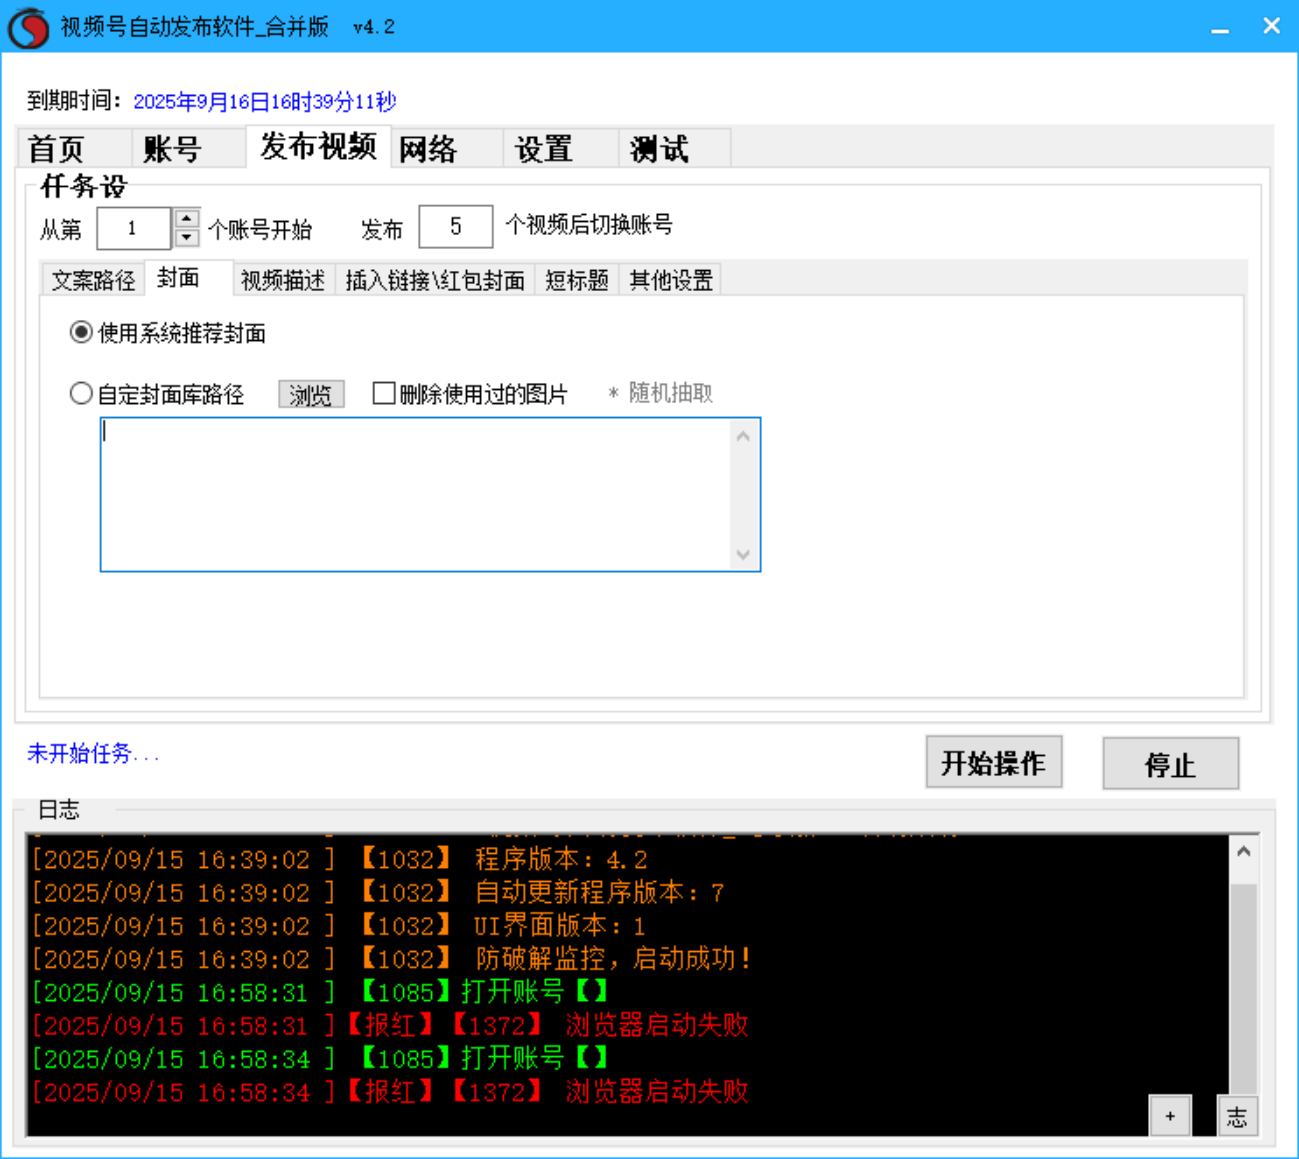
Task: Switch to 其他设置 sub-tab
Action: click(671, 280)
